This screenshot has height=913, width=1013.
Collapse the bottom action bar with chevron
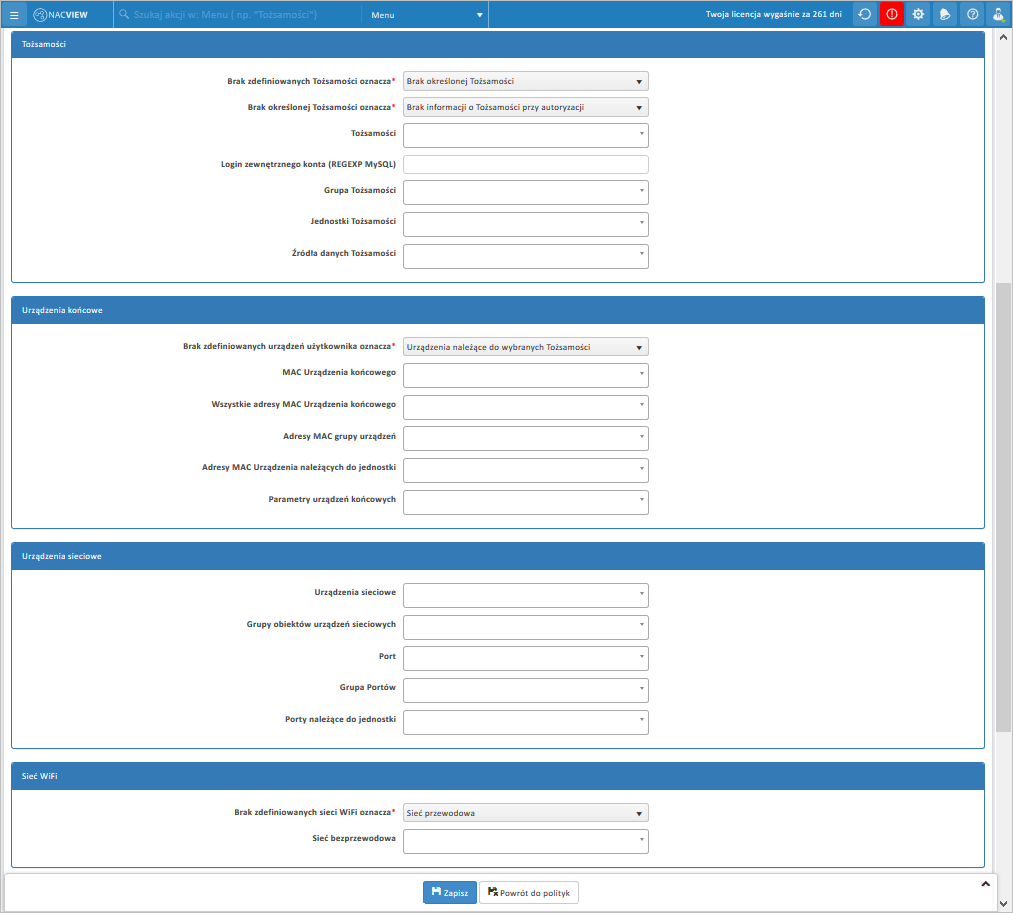point(985,884)
